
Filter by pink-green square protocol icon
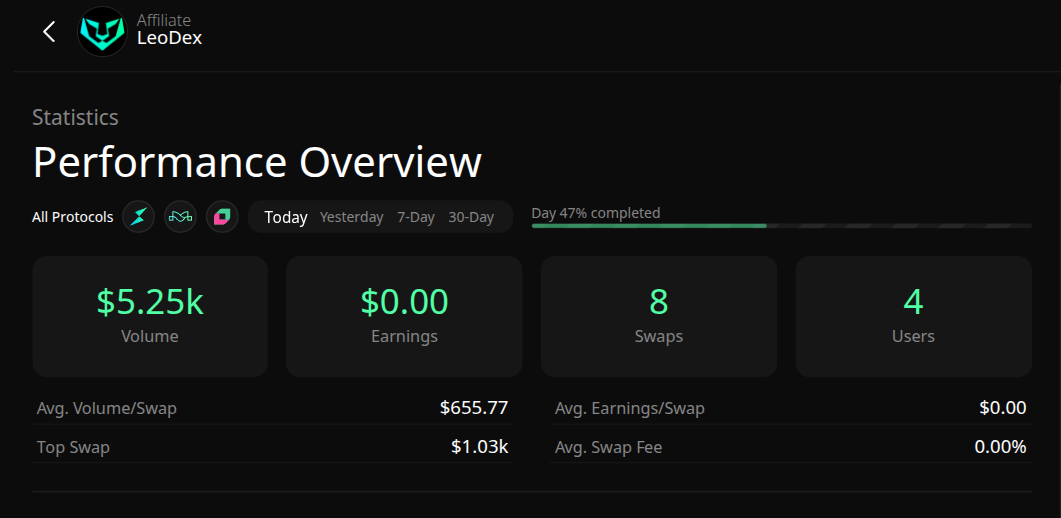[222, 217]
